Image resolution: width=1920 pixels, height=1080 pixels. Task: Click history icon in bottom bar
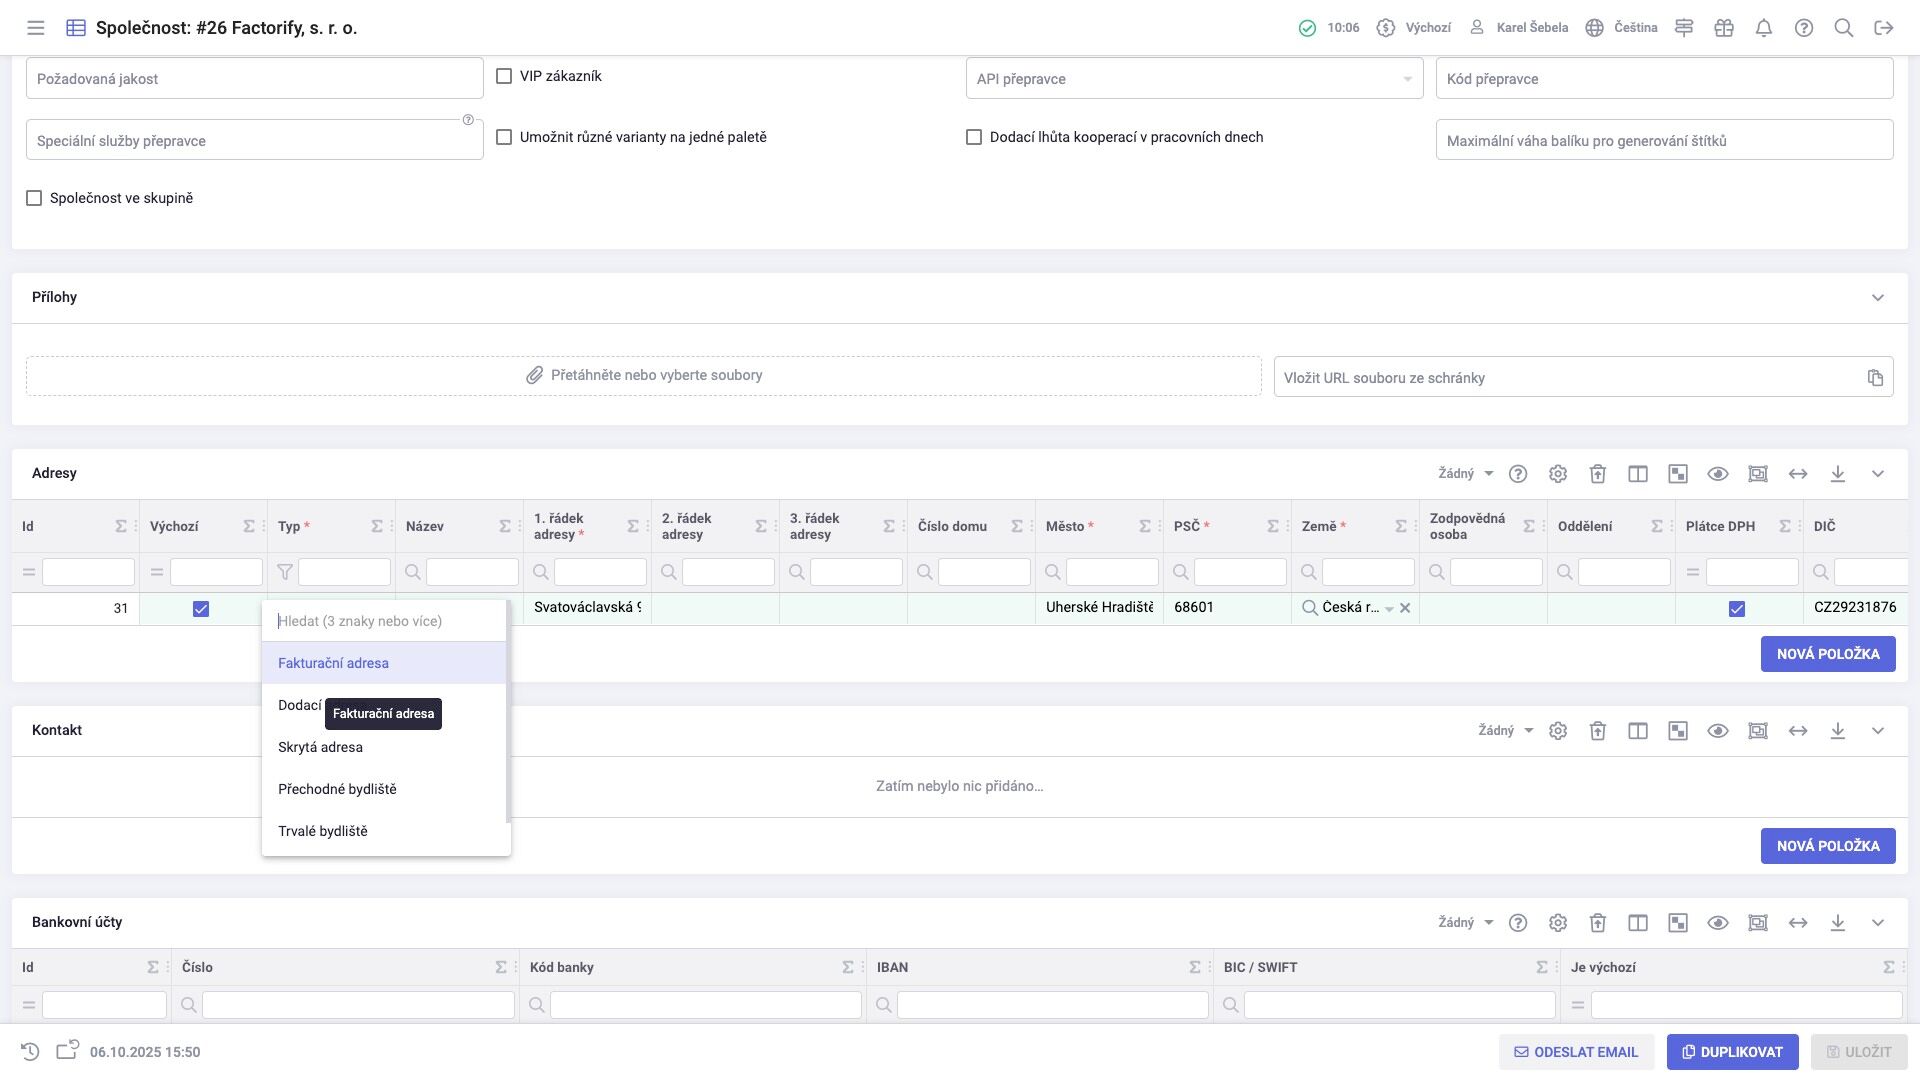(x=30, y=1052)
